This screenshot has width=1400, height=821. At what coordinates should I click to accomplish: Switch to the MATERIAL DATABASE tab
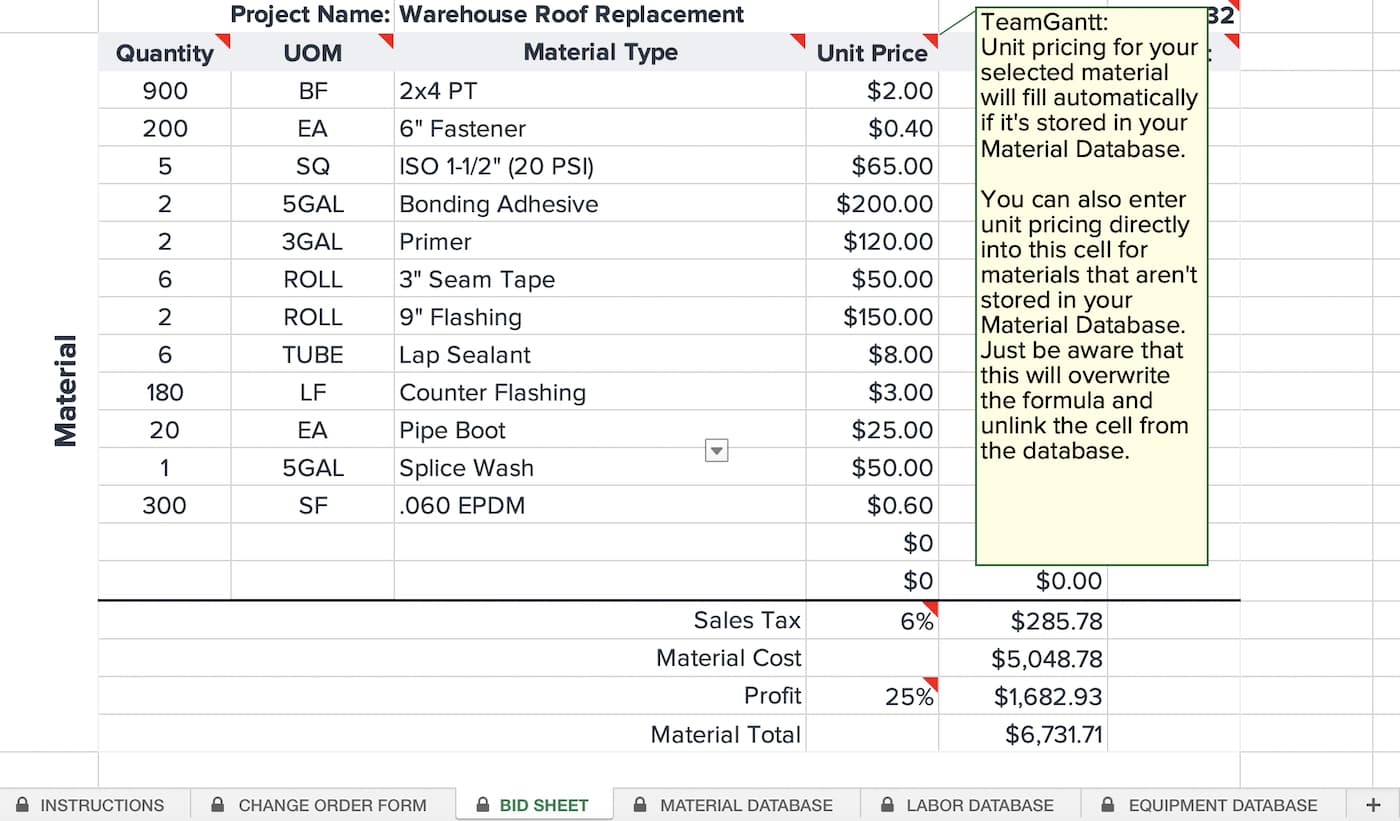[x=745, y=805]
